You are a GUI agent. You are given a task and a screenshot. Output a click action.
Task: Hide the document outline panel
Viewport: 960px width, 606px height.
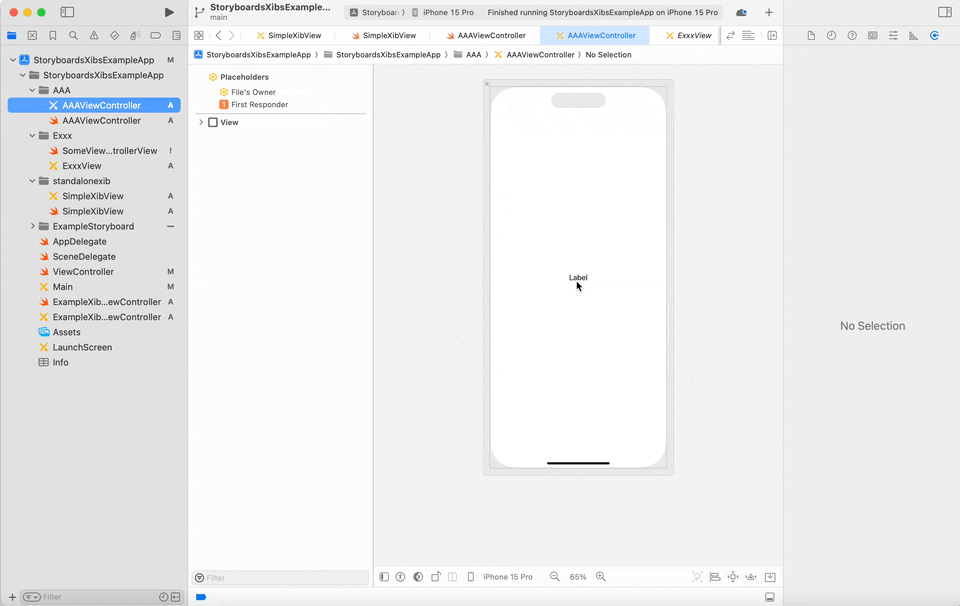coord(384,577)
